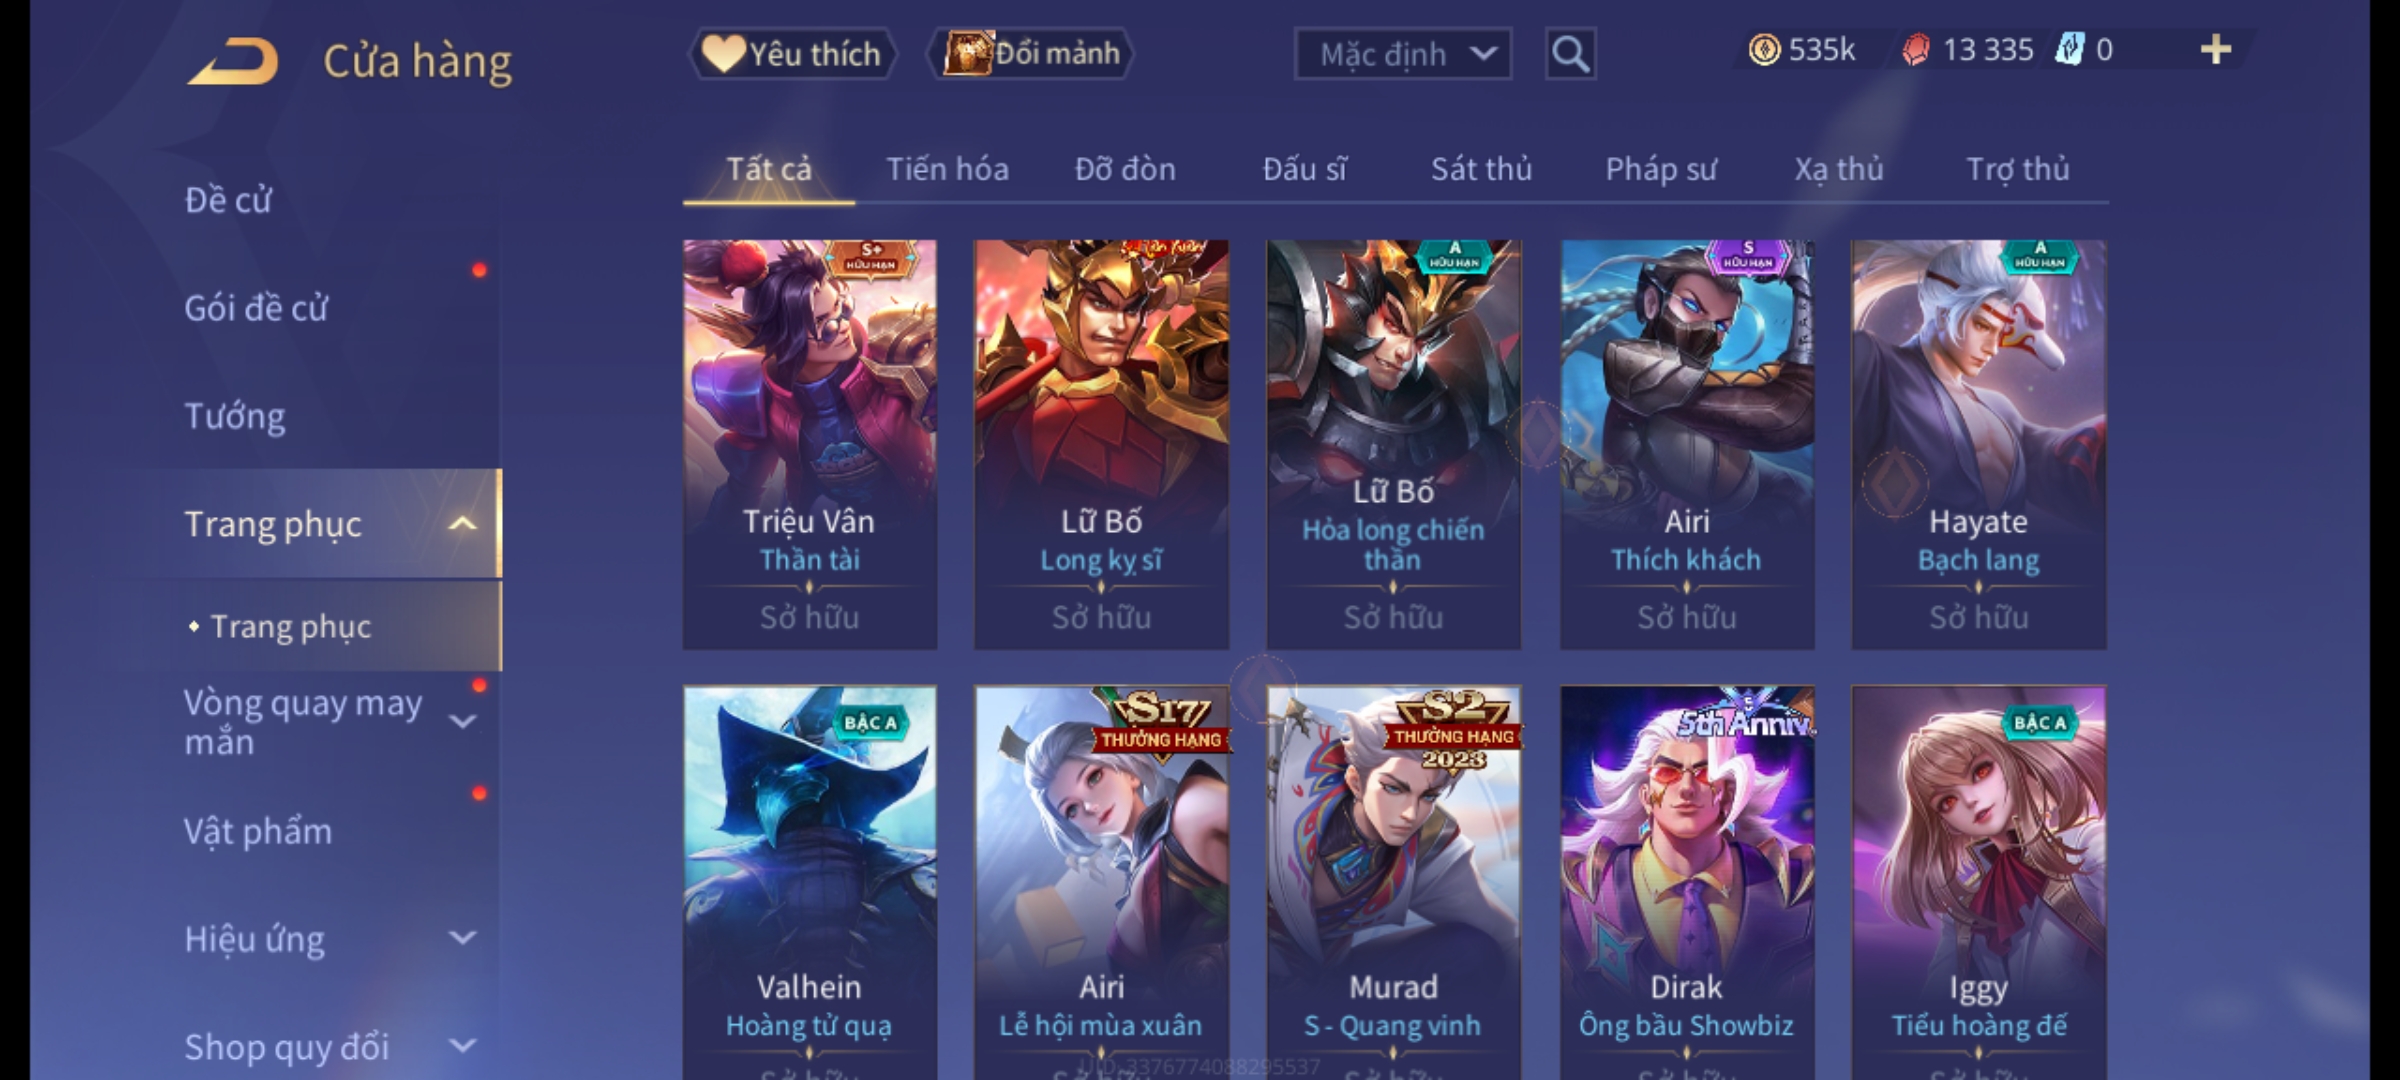Screen dimensions: 2400x1080
Task: Select the Sát thủ tab
Action: point(1481,169)
